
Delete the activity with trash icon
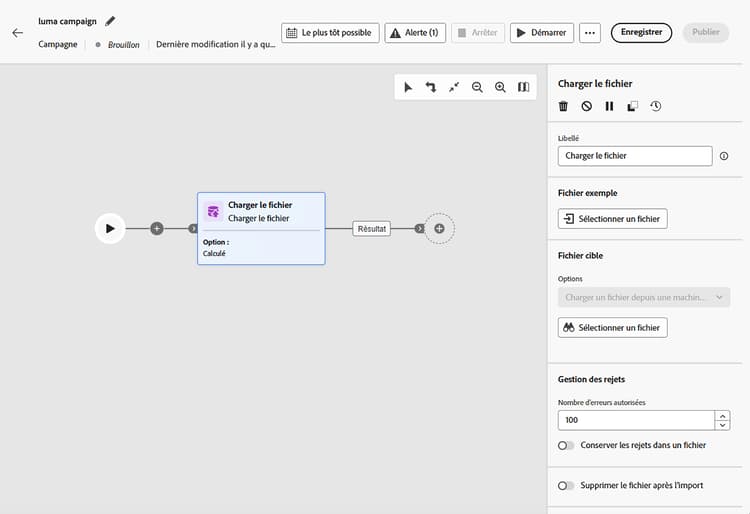[563, 106]
